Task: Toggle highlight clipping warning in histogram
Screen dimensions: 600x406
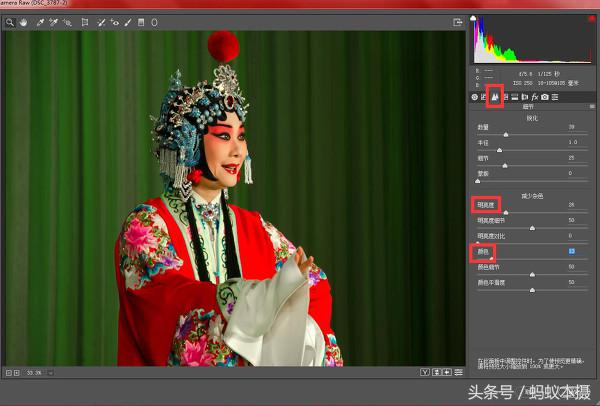Action: (x=592, y=18)
